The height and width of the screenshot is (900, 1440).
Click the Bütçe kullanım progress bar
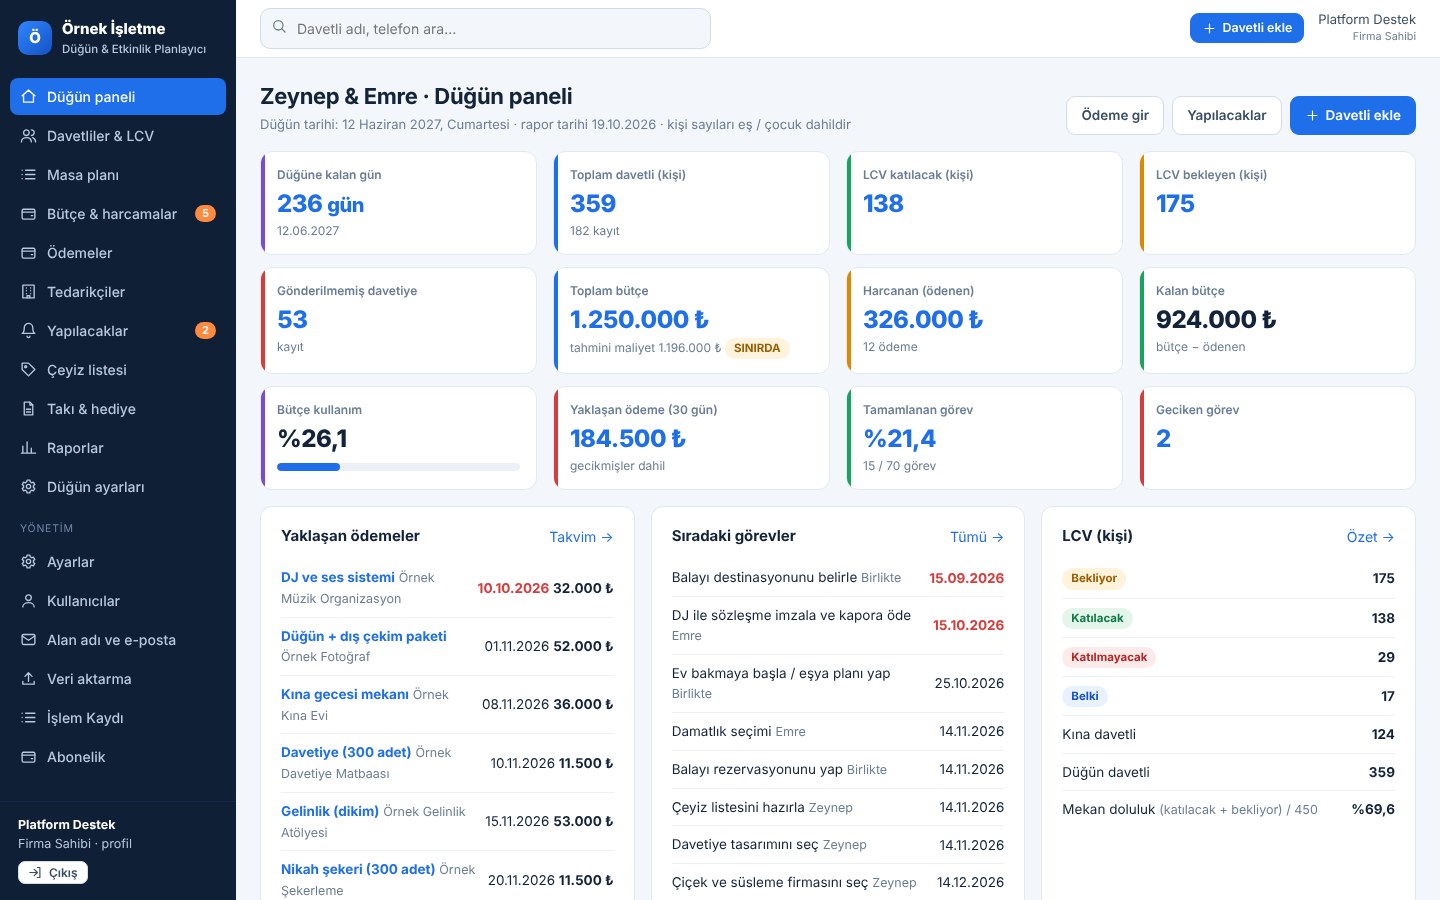398,467
